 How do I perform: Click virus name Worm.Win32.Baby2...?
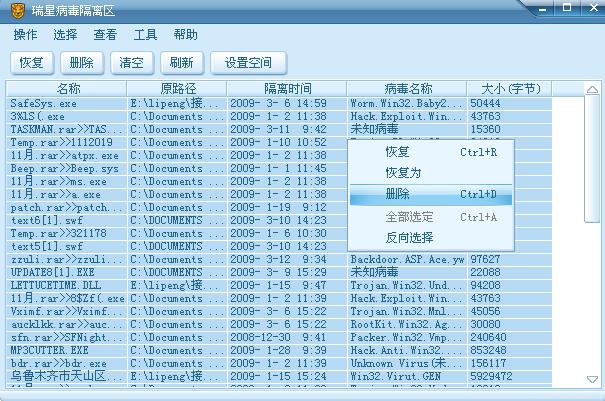(406, 103)
